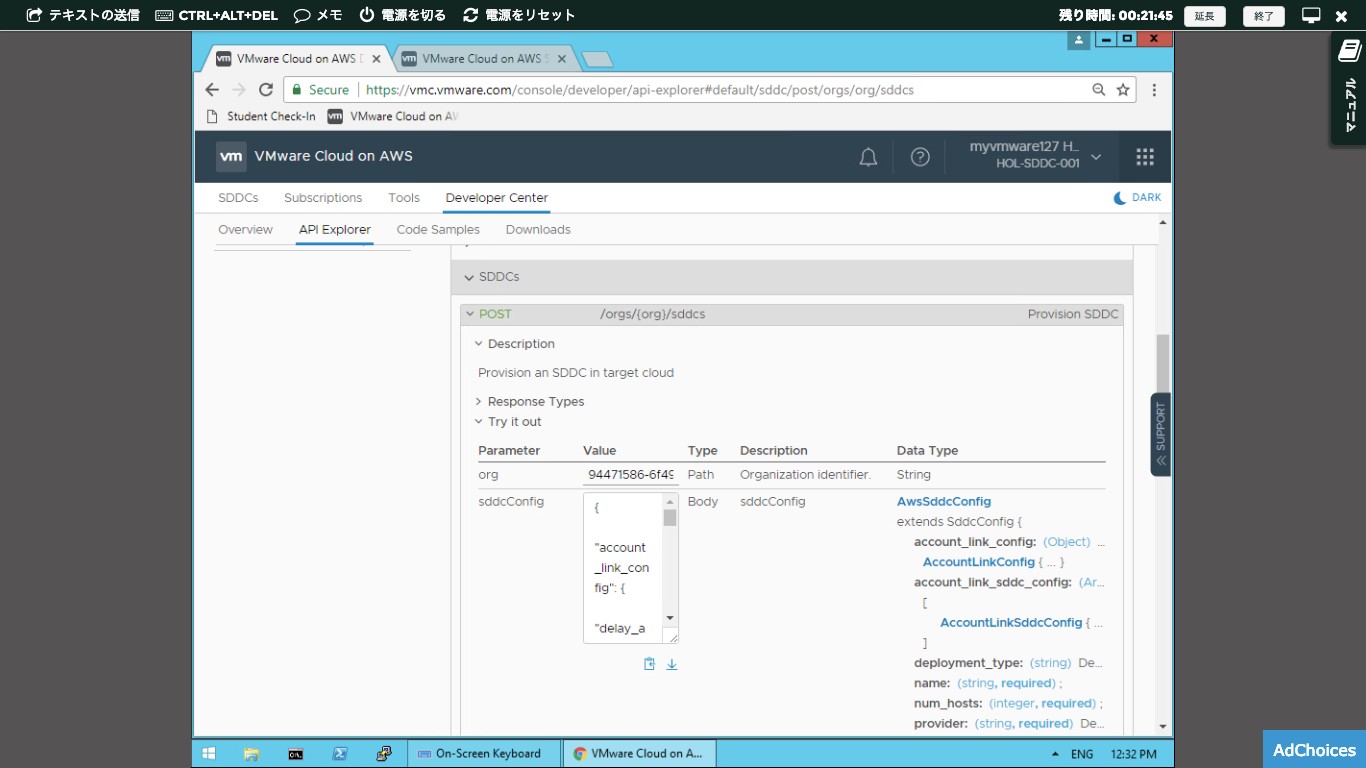Click the org value input field
1366x768 pixels.
[631, 475]
